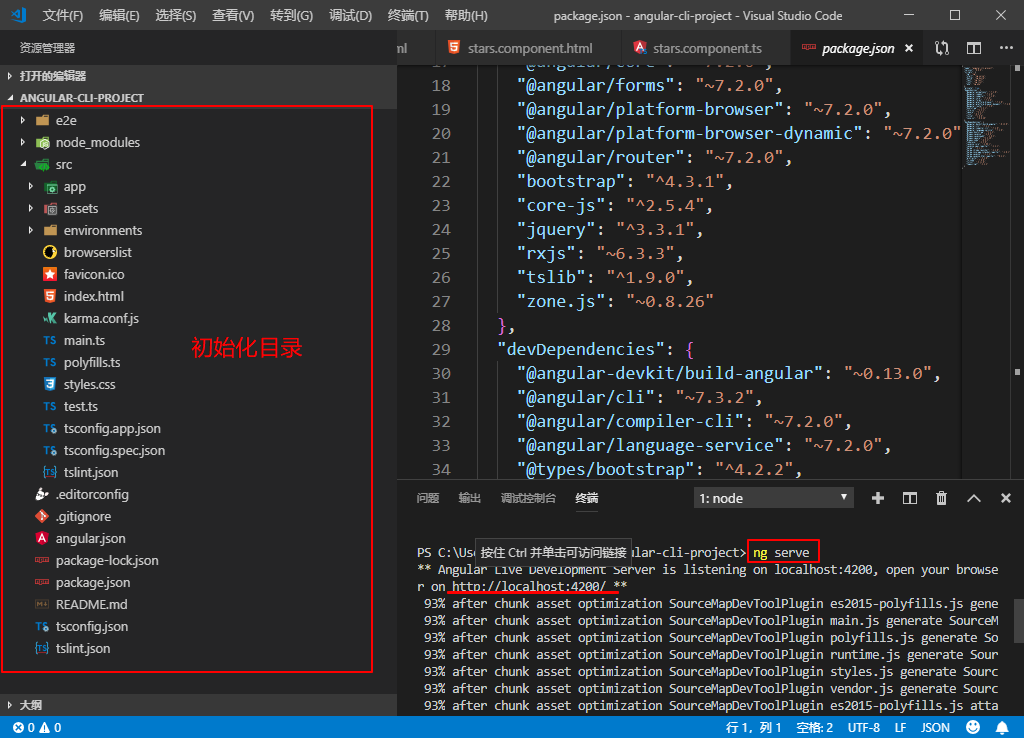
Task: Open tsconfig.spec.json file
Action: point(114,450)
